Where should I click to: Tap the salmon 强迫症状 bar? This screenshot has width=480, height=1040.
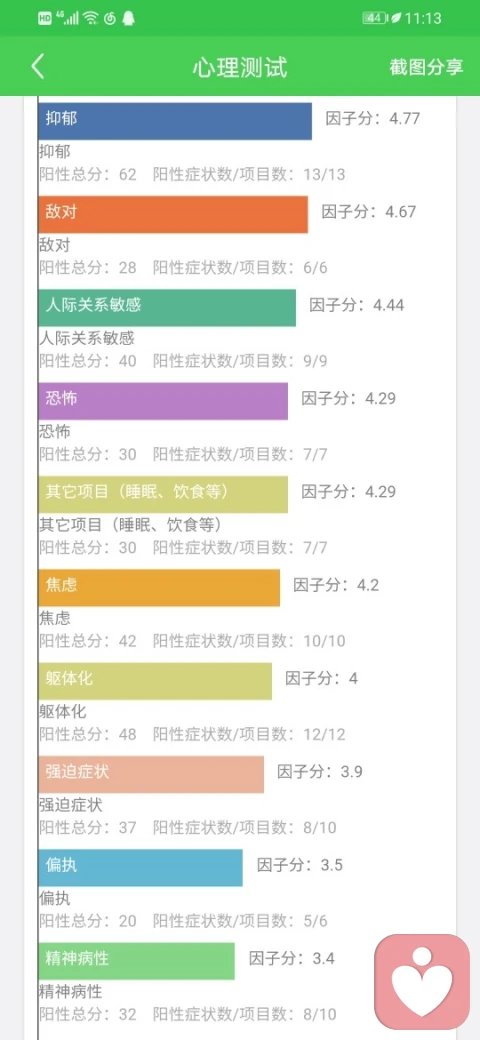(x=151, y=774)
